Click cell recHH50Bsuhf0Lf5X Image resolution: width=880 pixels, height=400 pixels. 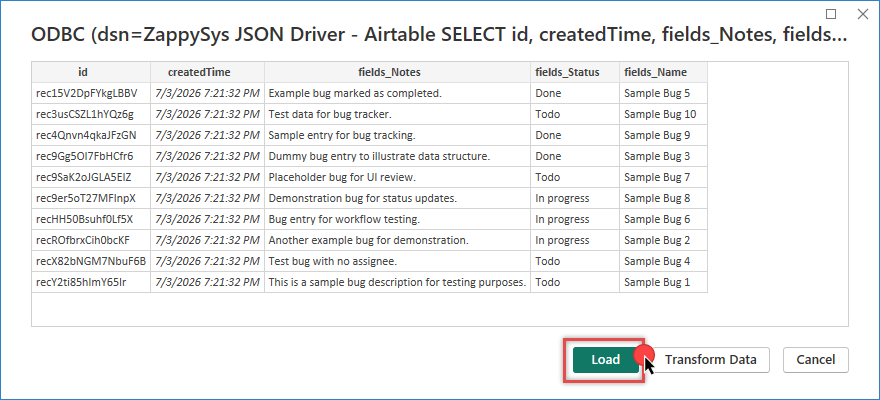(x=91, y=219)
